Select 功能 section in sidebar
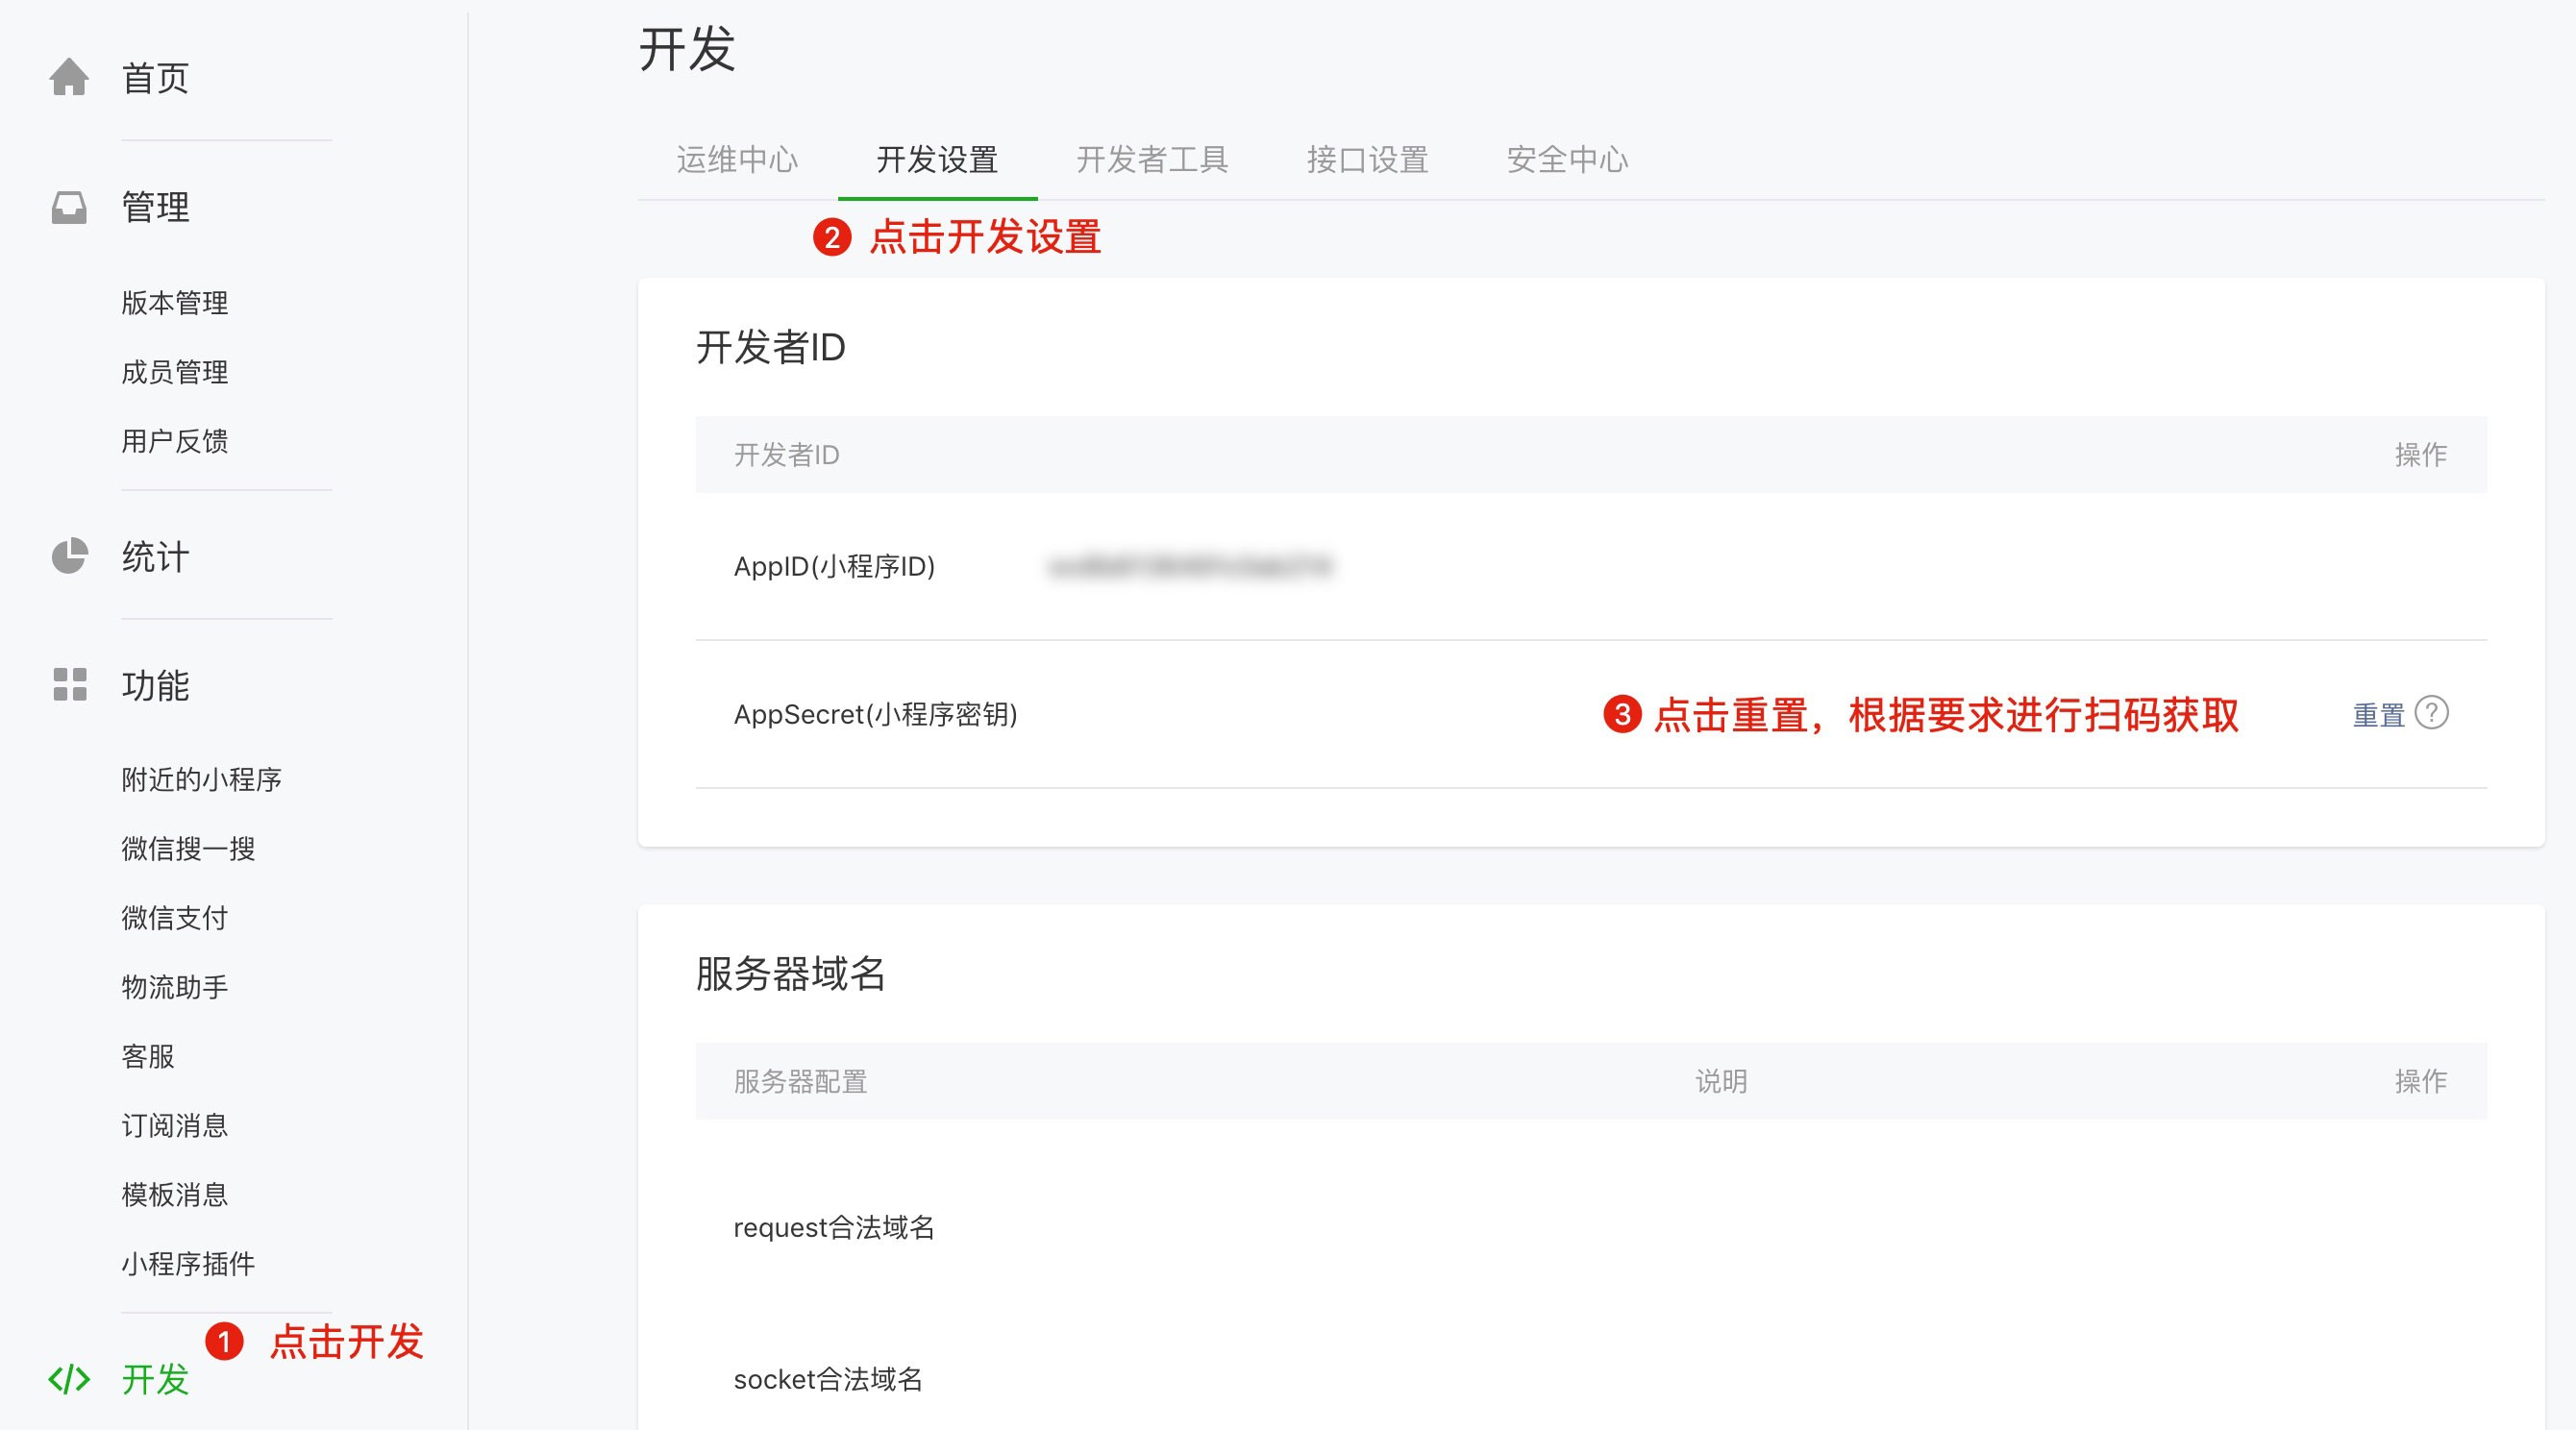The width and height of the screenshot is (2576, 1430). 155,686
